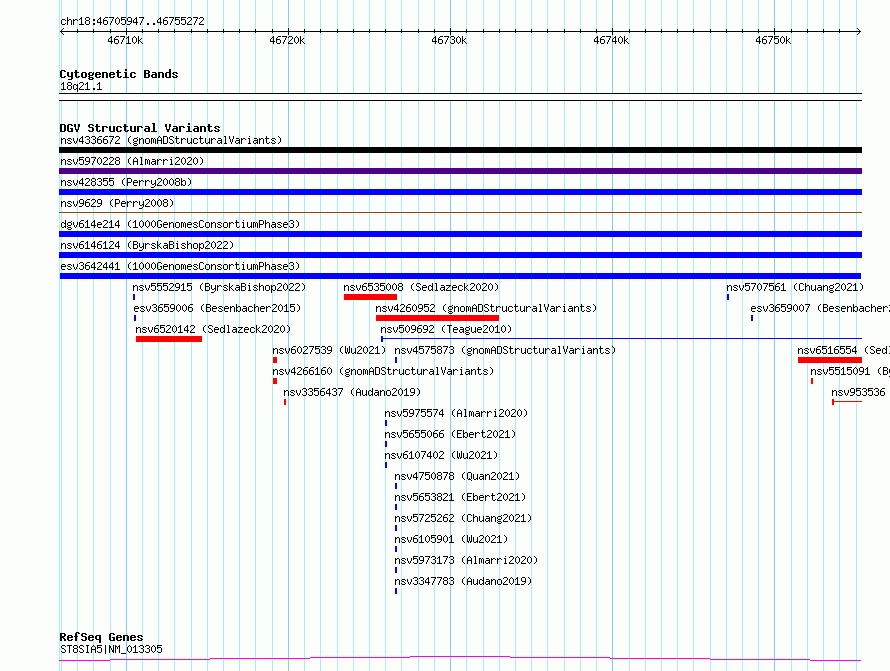
Task: Click the RefSeq Genes track title
Action: coord(101,637)
